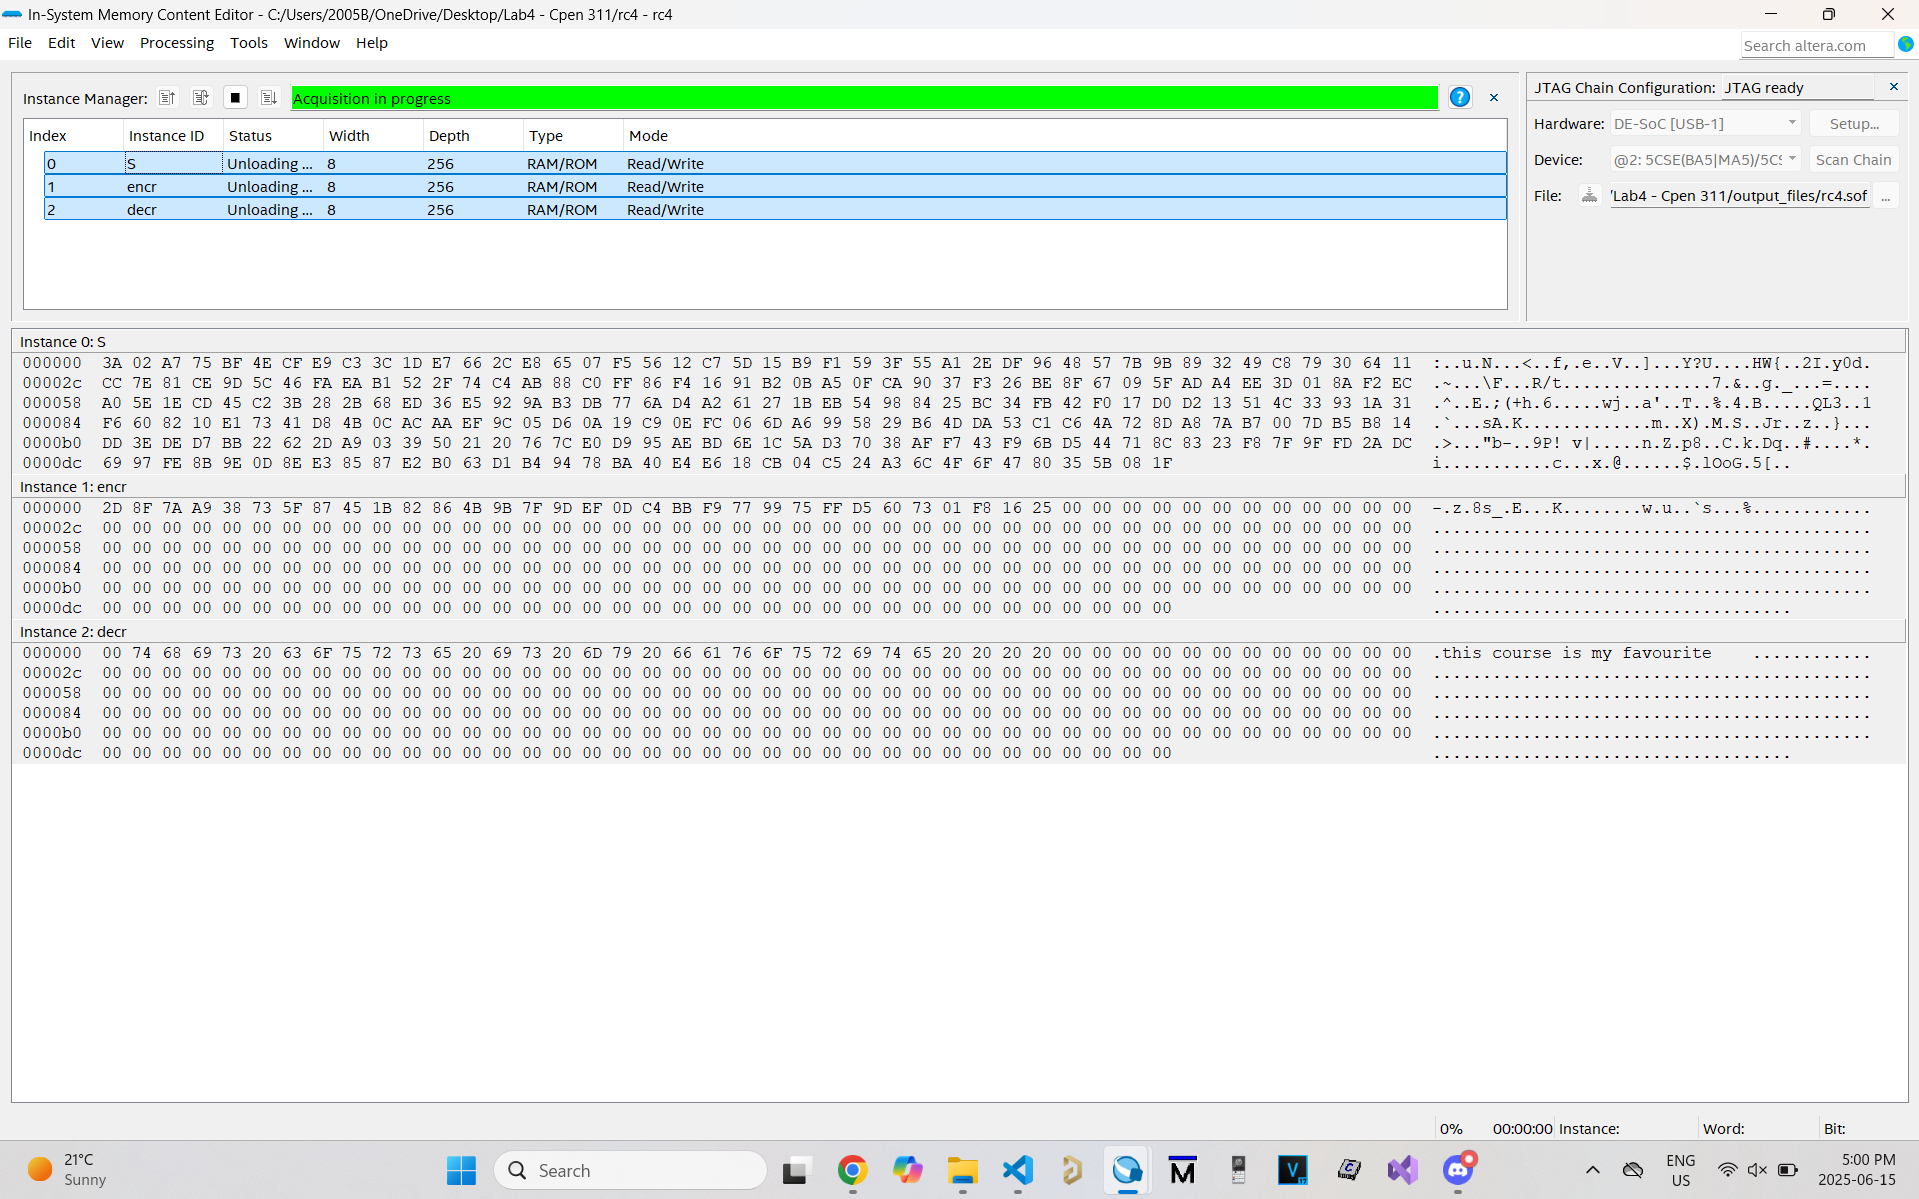The height and width of the screenshot is (1199, 1919).
Task: Select the read data from memory icon
Action: (167, 97)
